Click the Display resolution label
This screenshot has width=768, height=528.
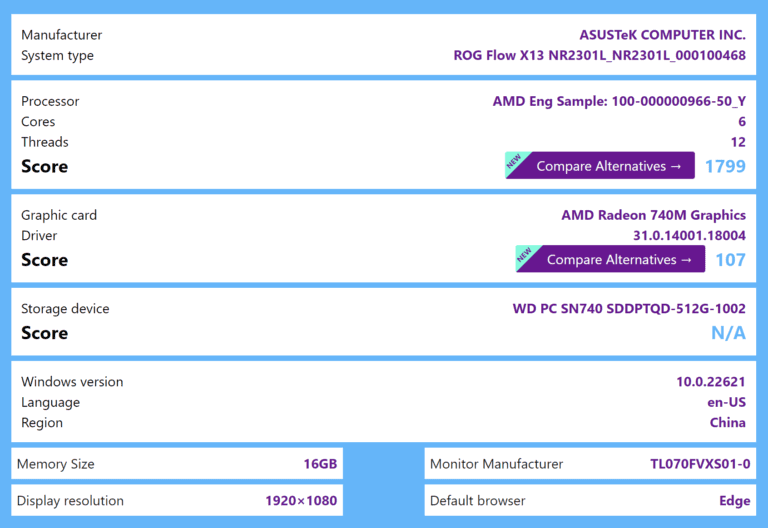click(70, 501)
